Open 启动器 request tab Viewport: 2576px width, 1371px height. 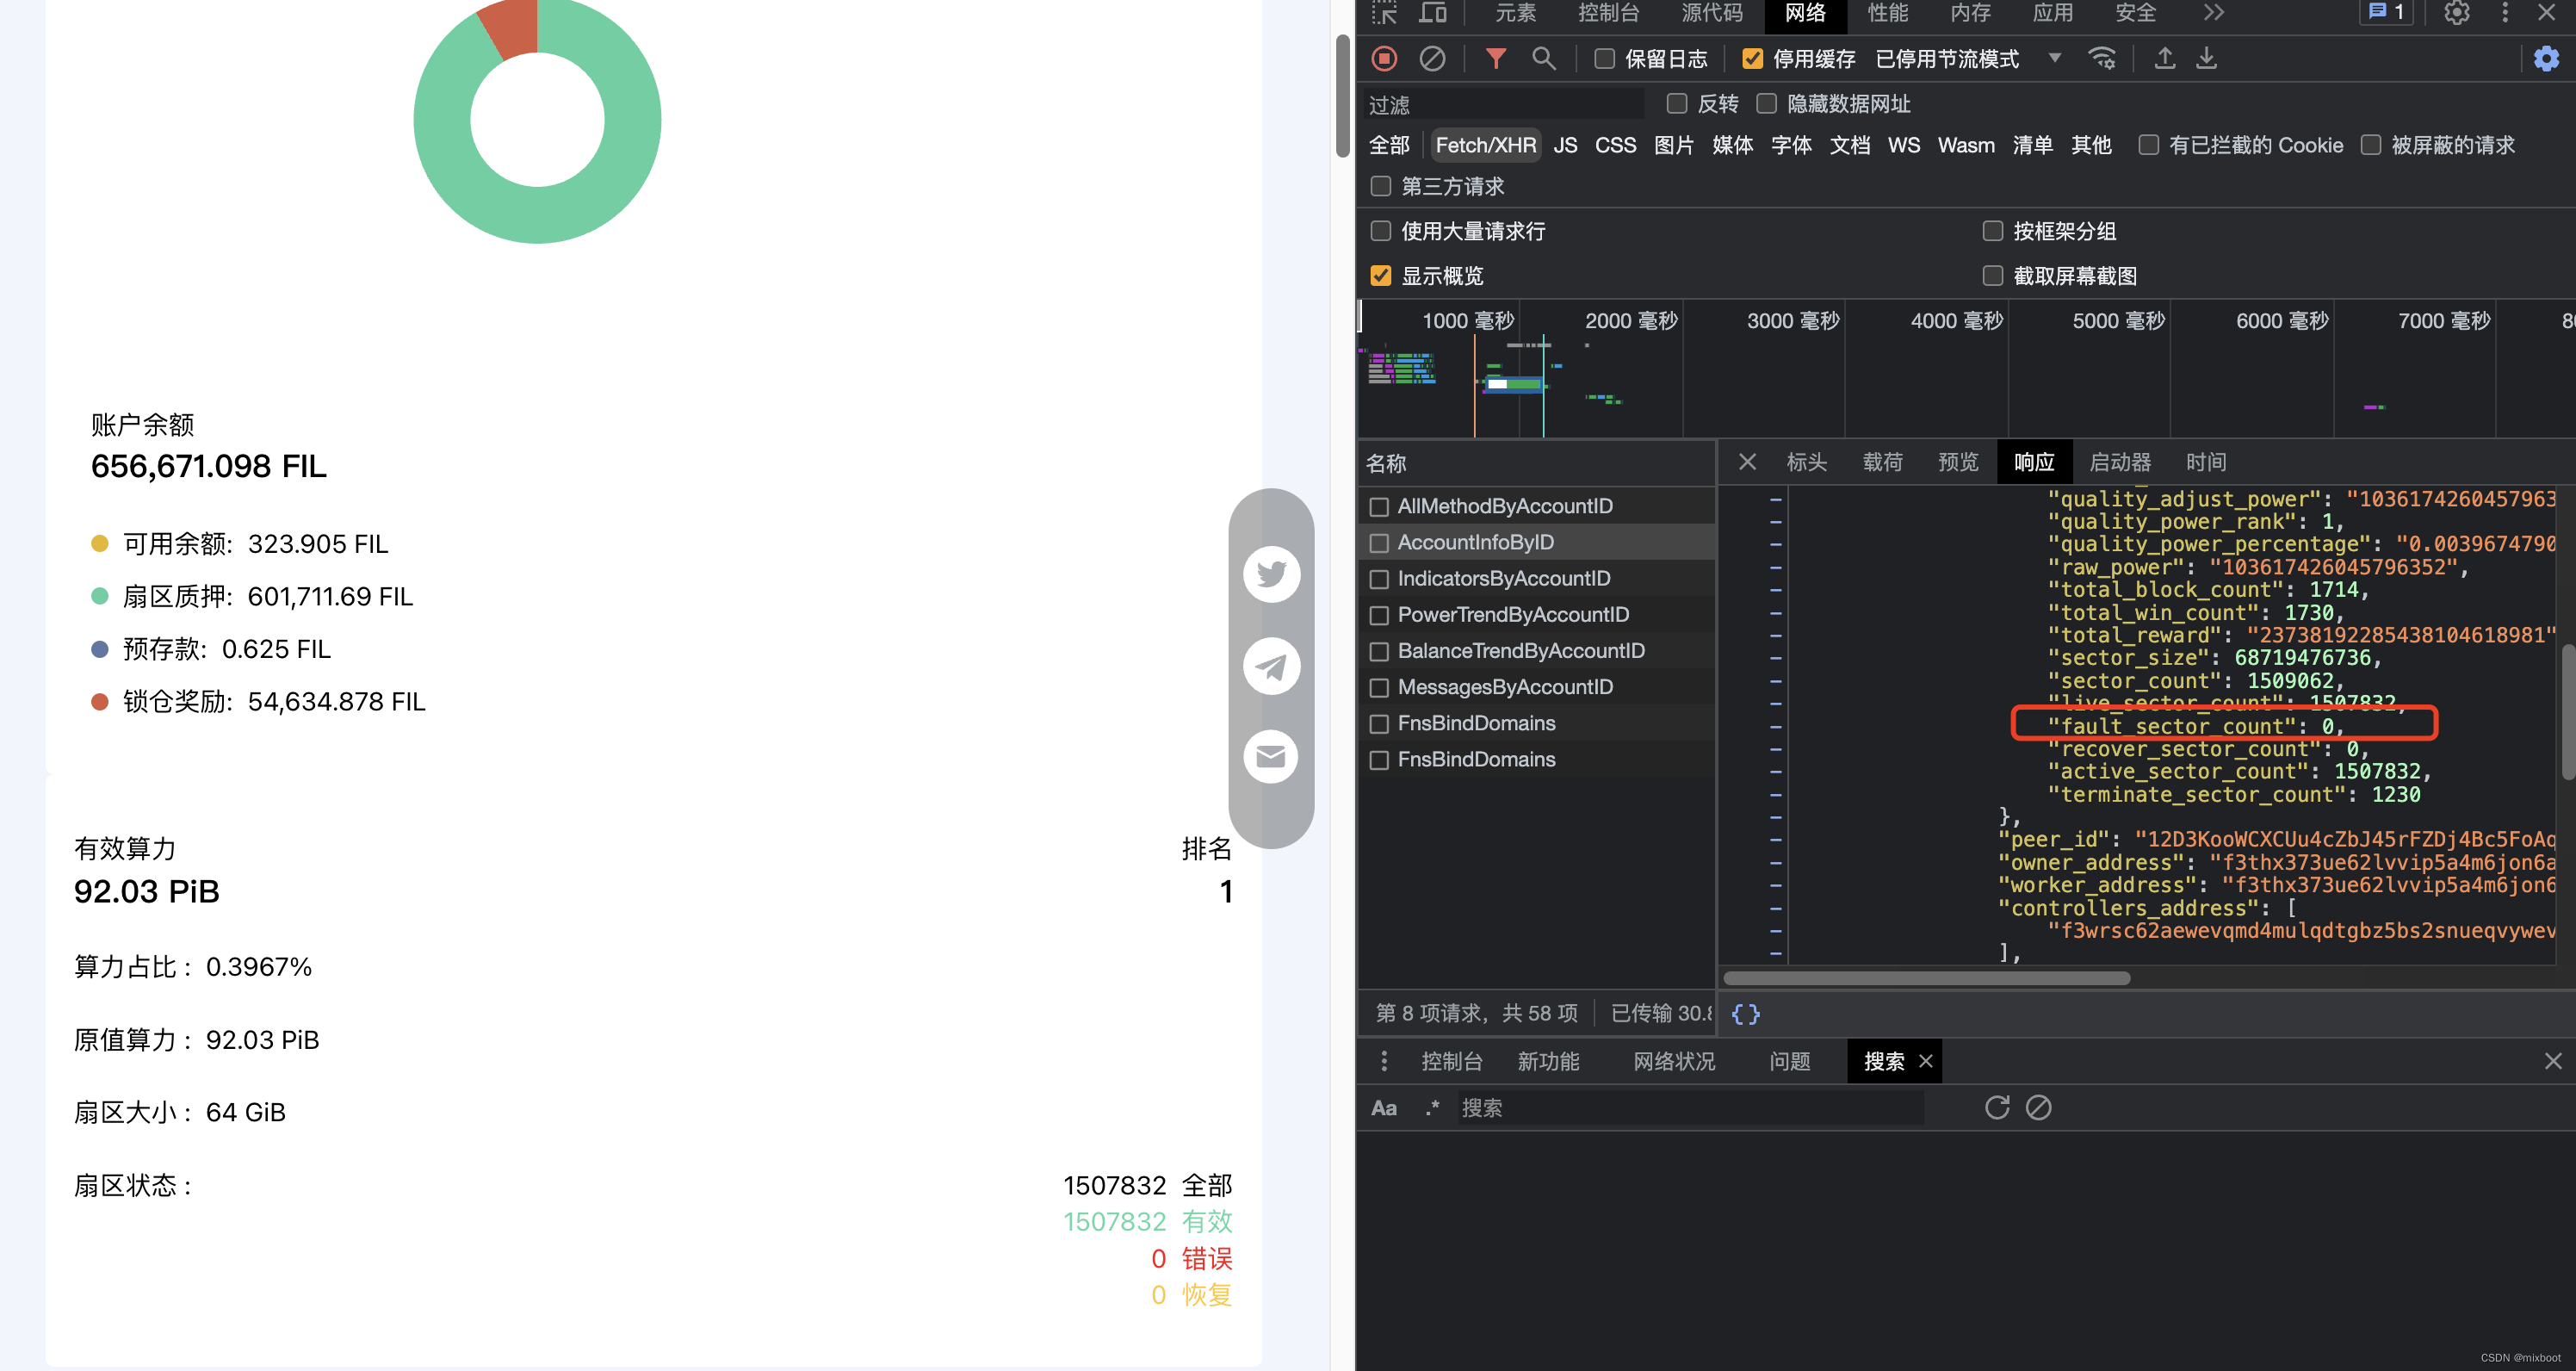[2120, 462]
